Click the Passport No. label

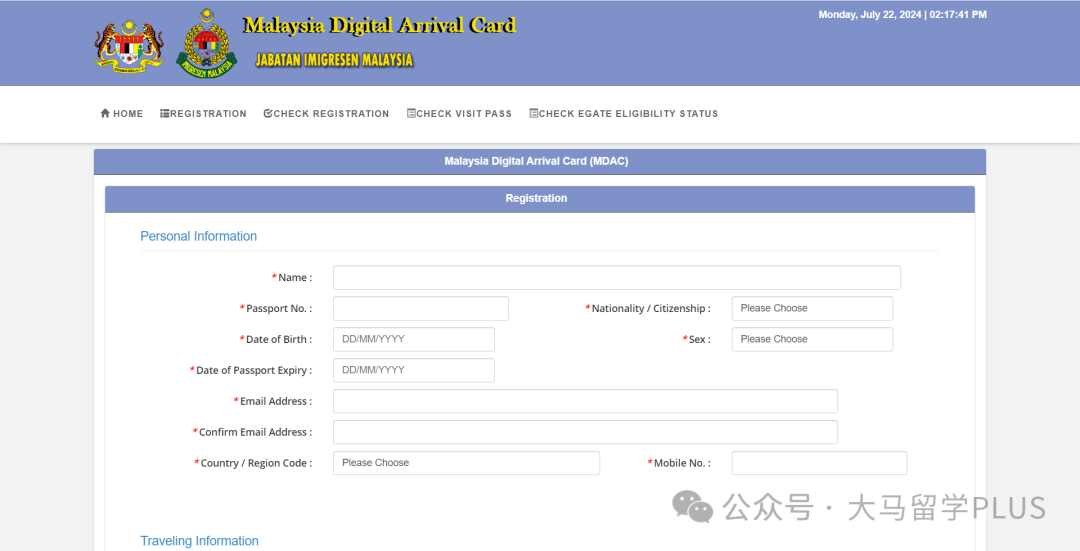pyautogui.click(x=276, y=309)
